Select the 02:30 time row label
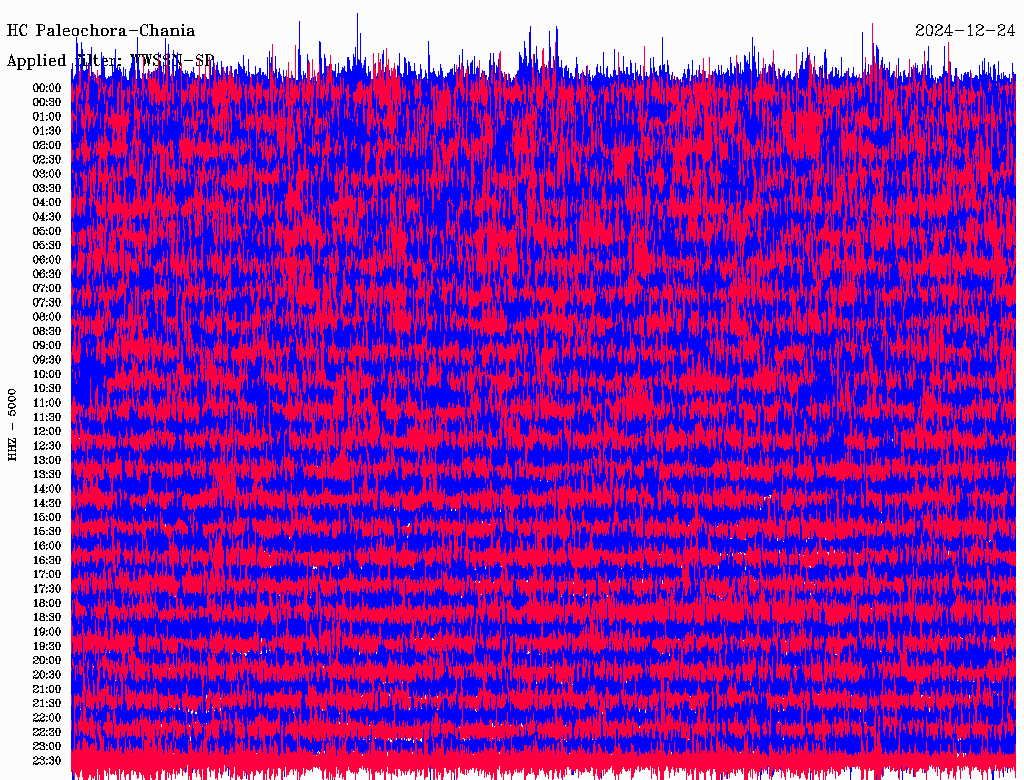The image size is (1024, 780). pyautogui.click(x=47, y=160)
